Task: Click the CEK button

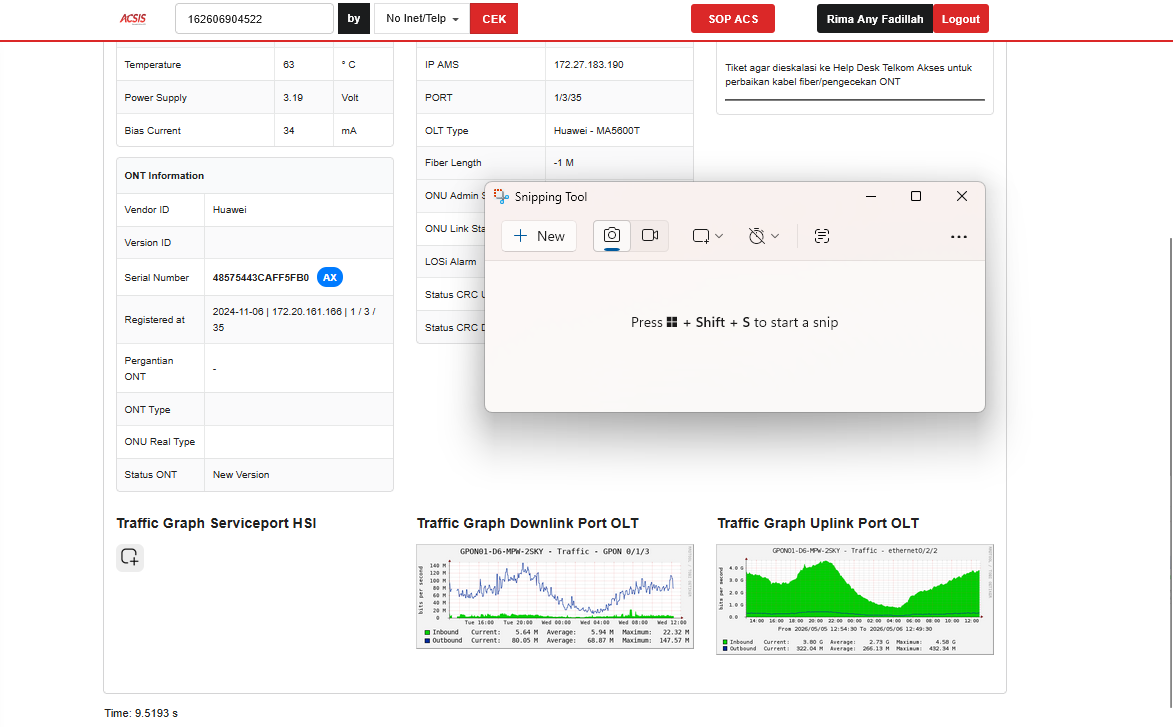Action: [494, 19]
